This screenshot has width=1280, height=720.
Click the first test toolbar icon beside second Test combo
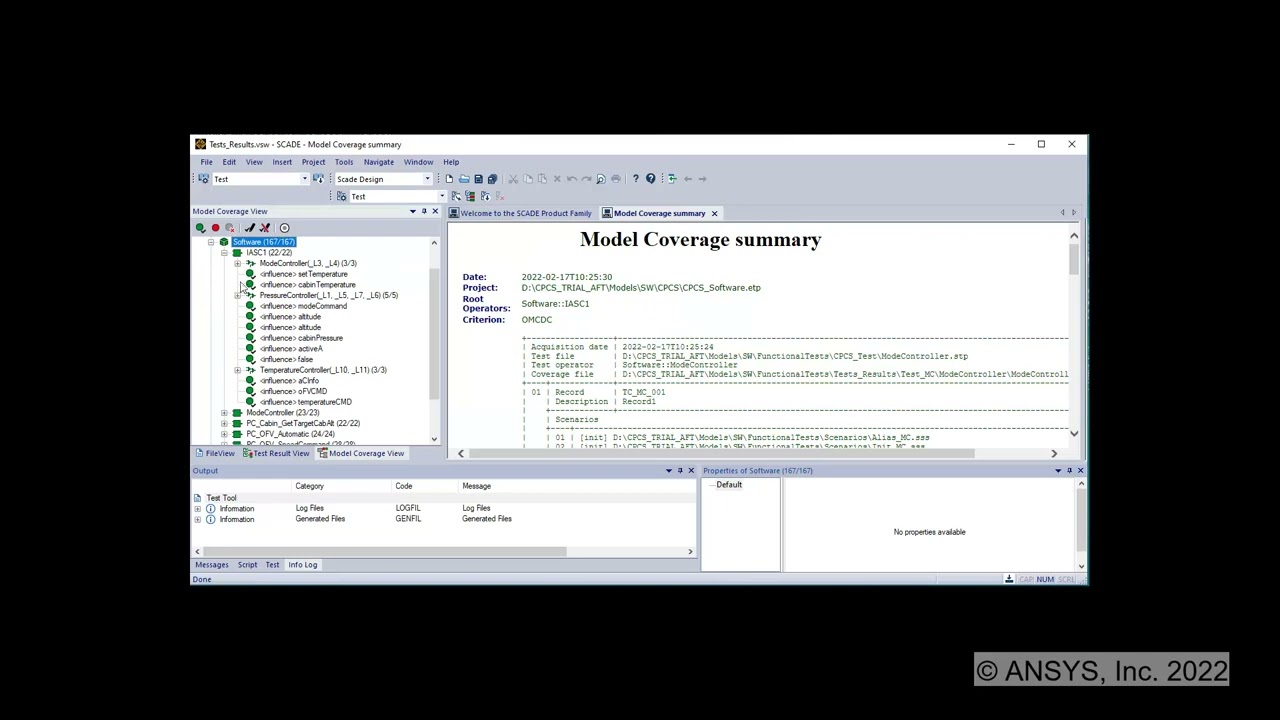click(x=455, y=196)
